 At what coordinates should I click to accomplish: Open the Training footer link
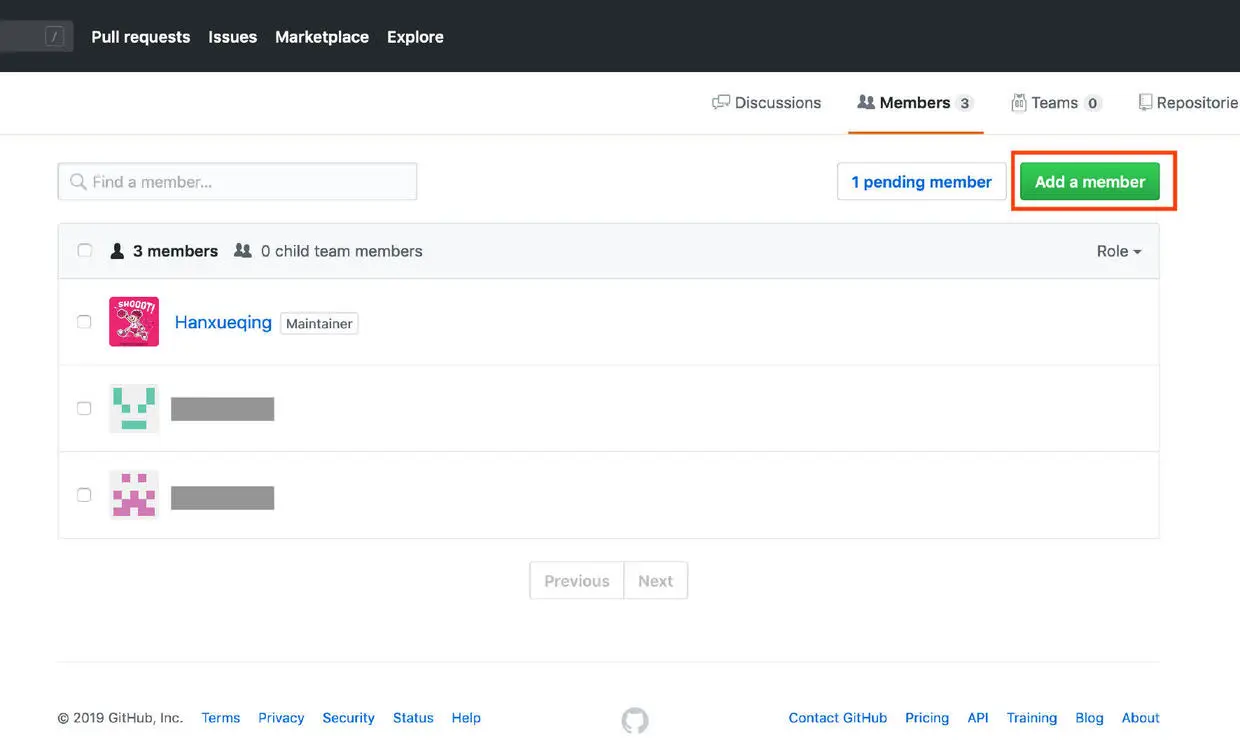pos(1032,718)
